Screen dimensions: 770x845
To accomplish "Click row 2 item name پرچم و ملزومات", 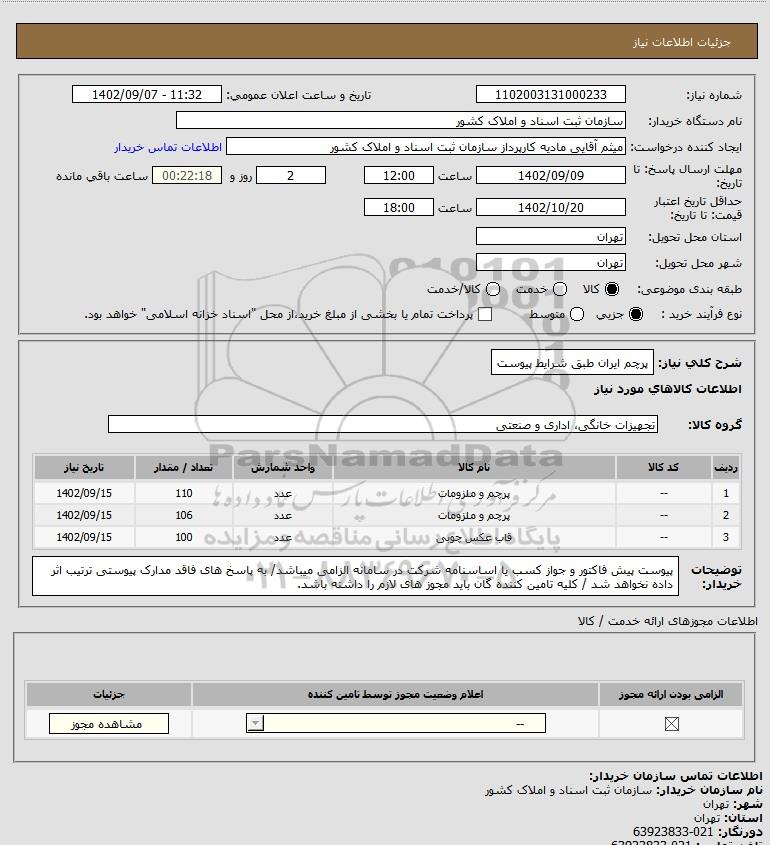I will pos(474,515).
